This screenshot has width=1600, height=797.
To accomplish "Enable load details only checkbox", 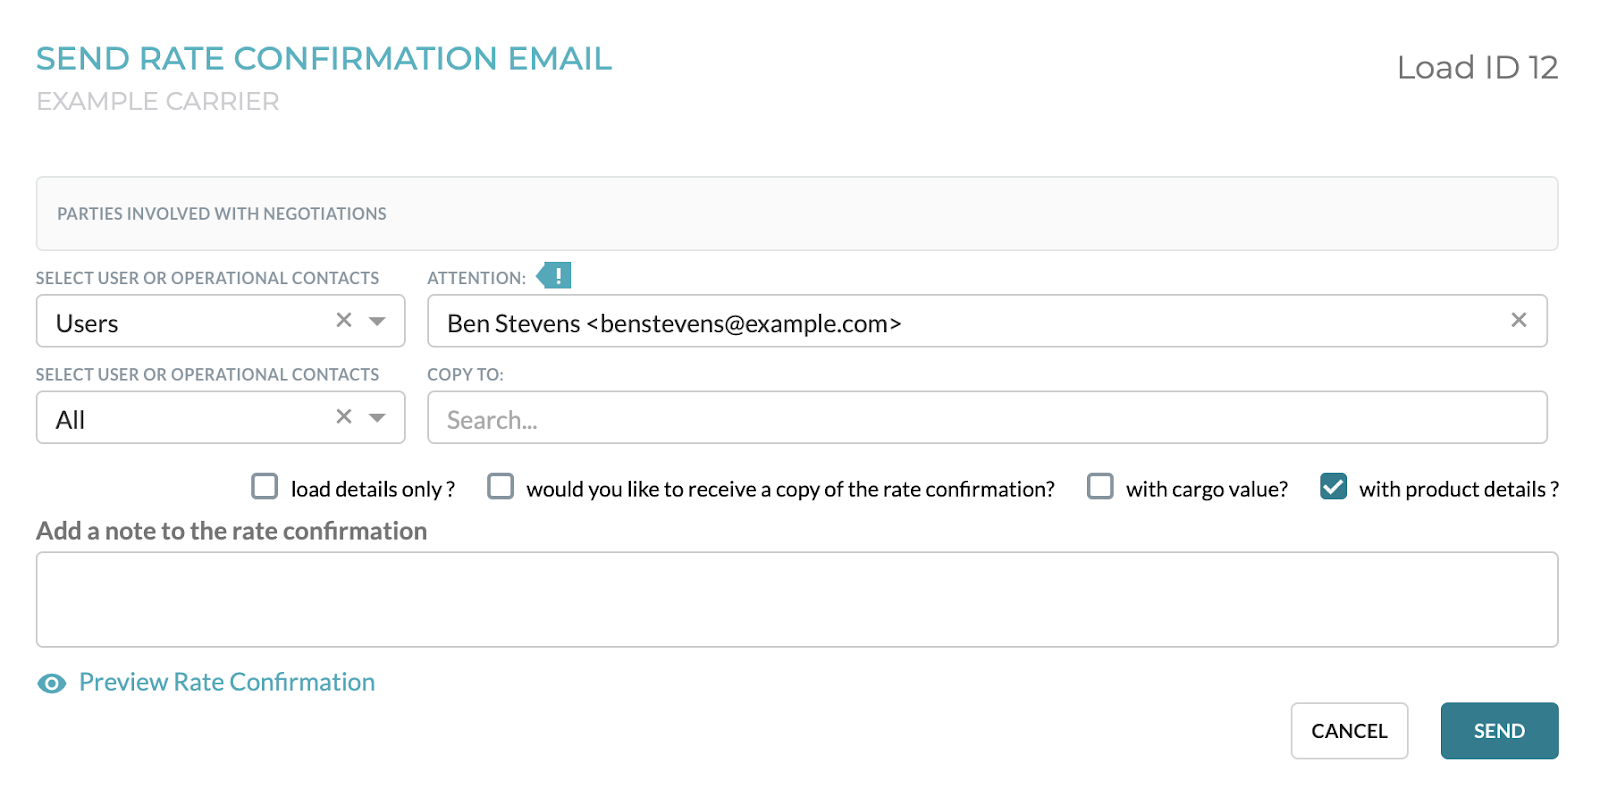I will point(265,487).
